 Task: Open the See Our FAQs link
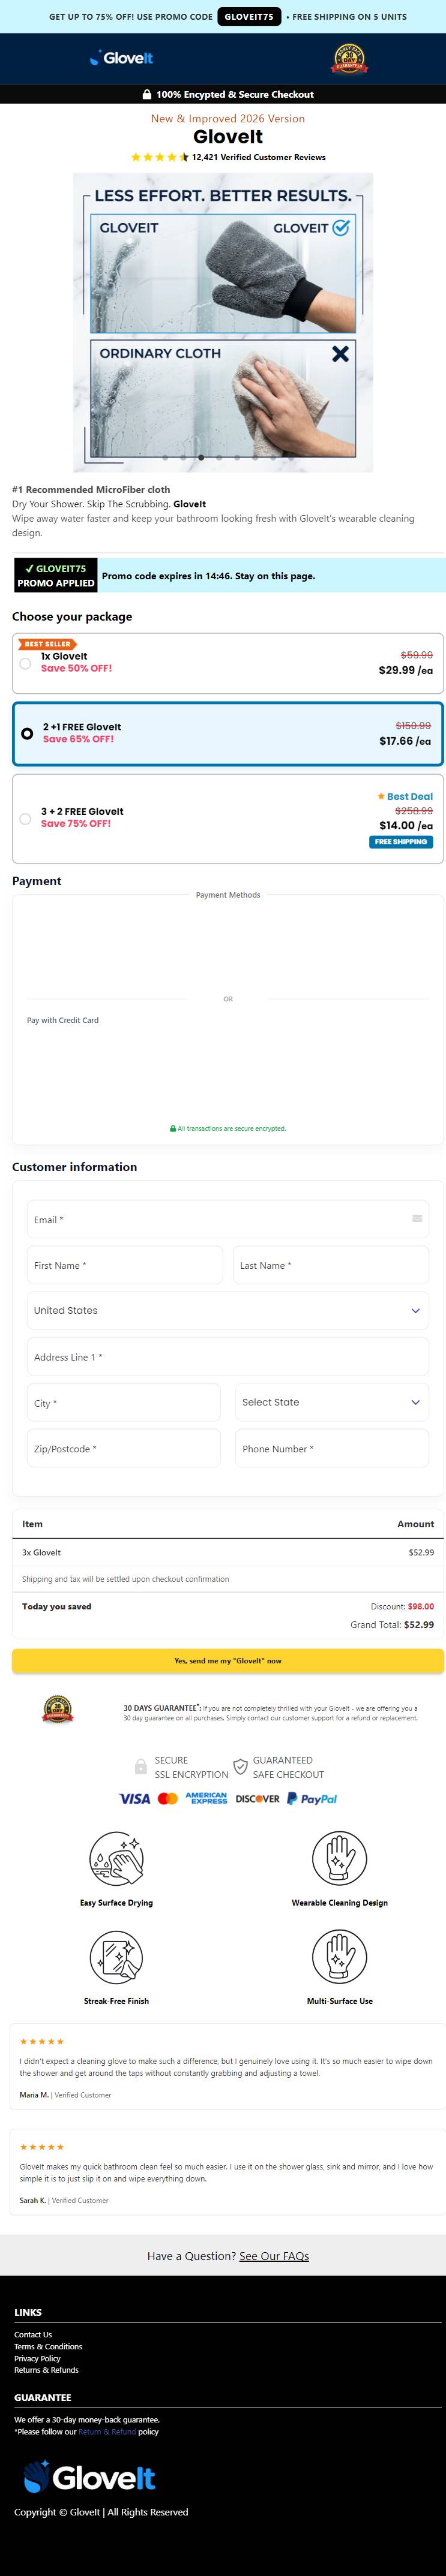pos(274,2255)
